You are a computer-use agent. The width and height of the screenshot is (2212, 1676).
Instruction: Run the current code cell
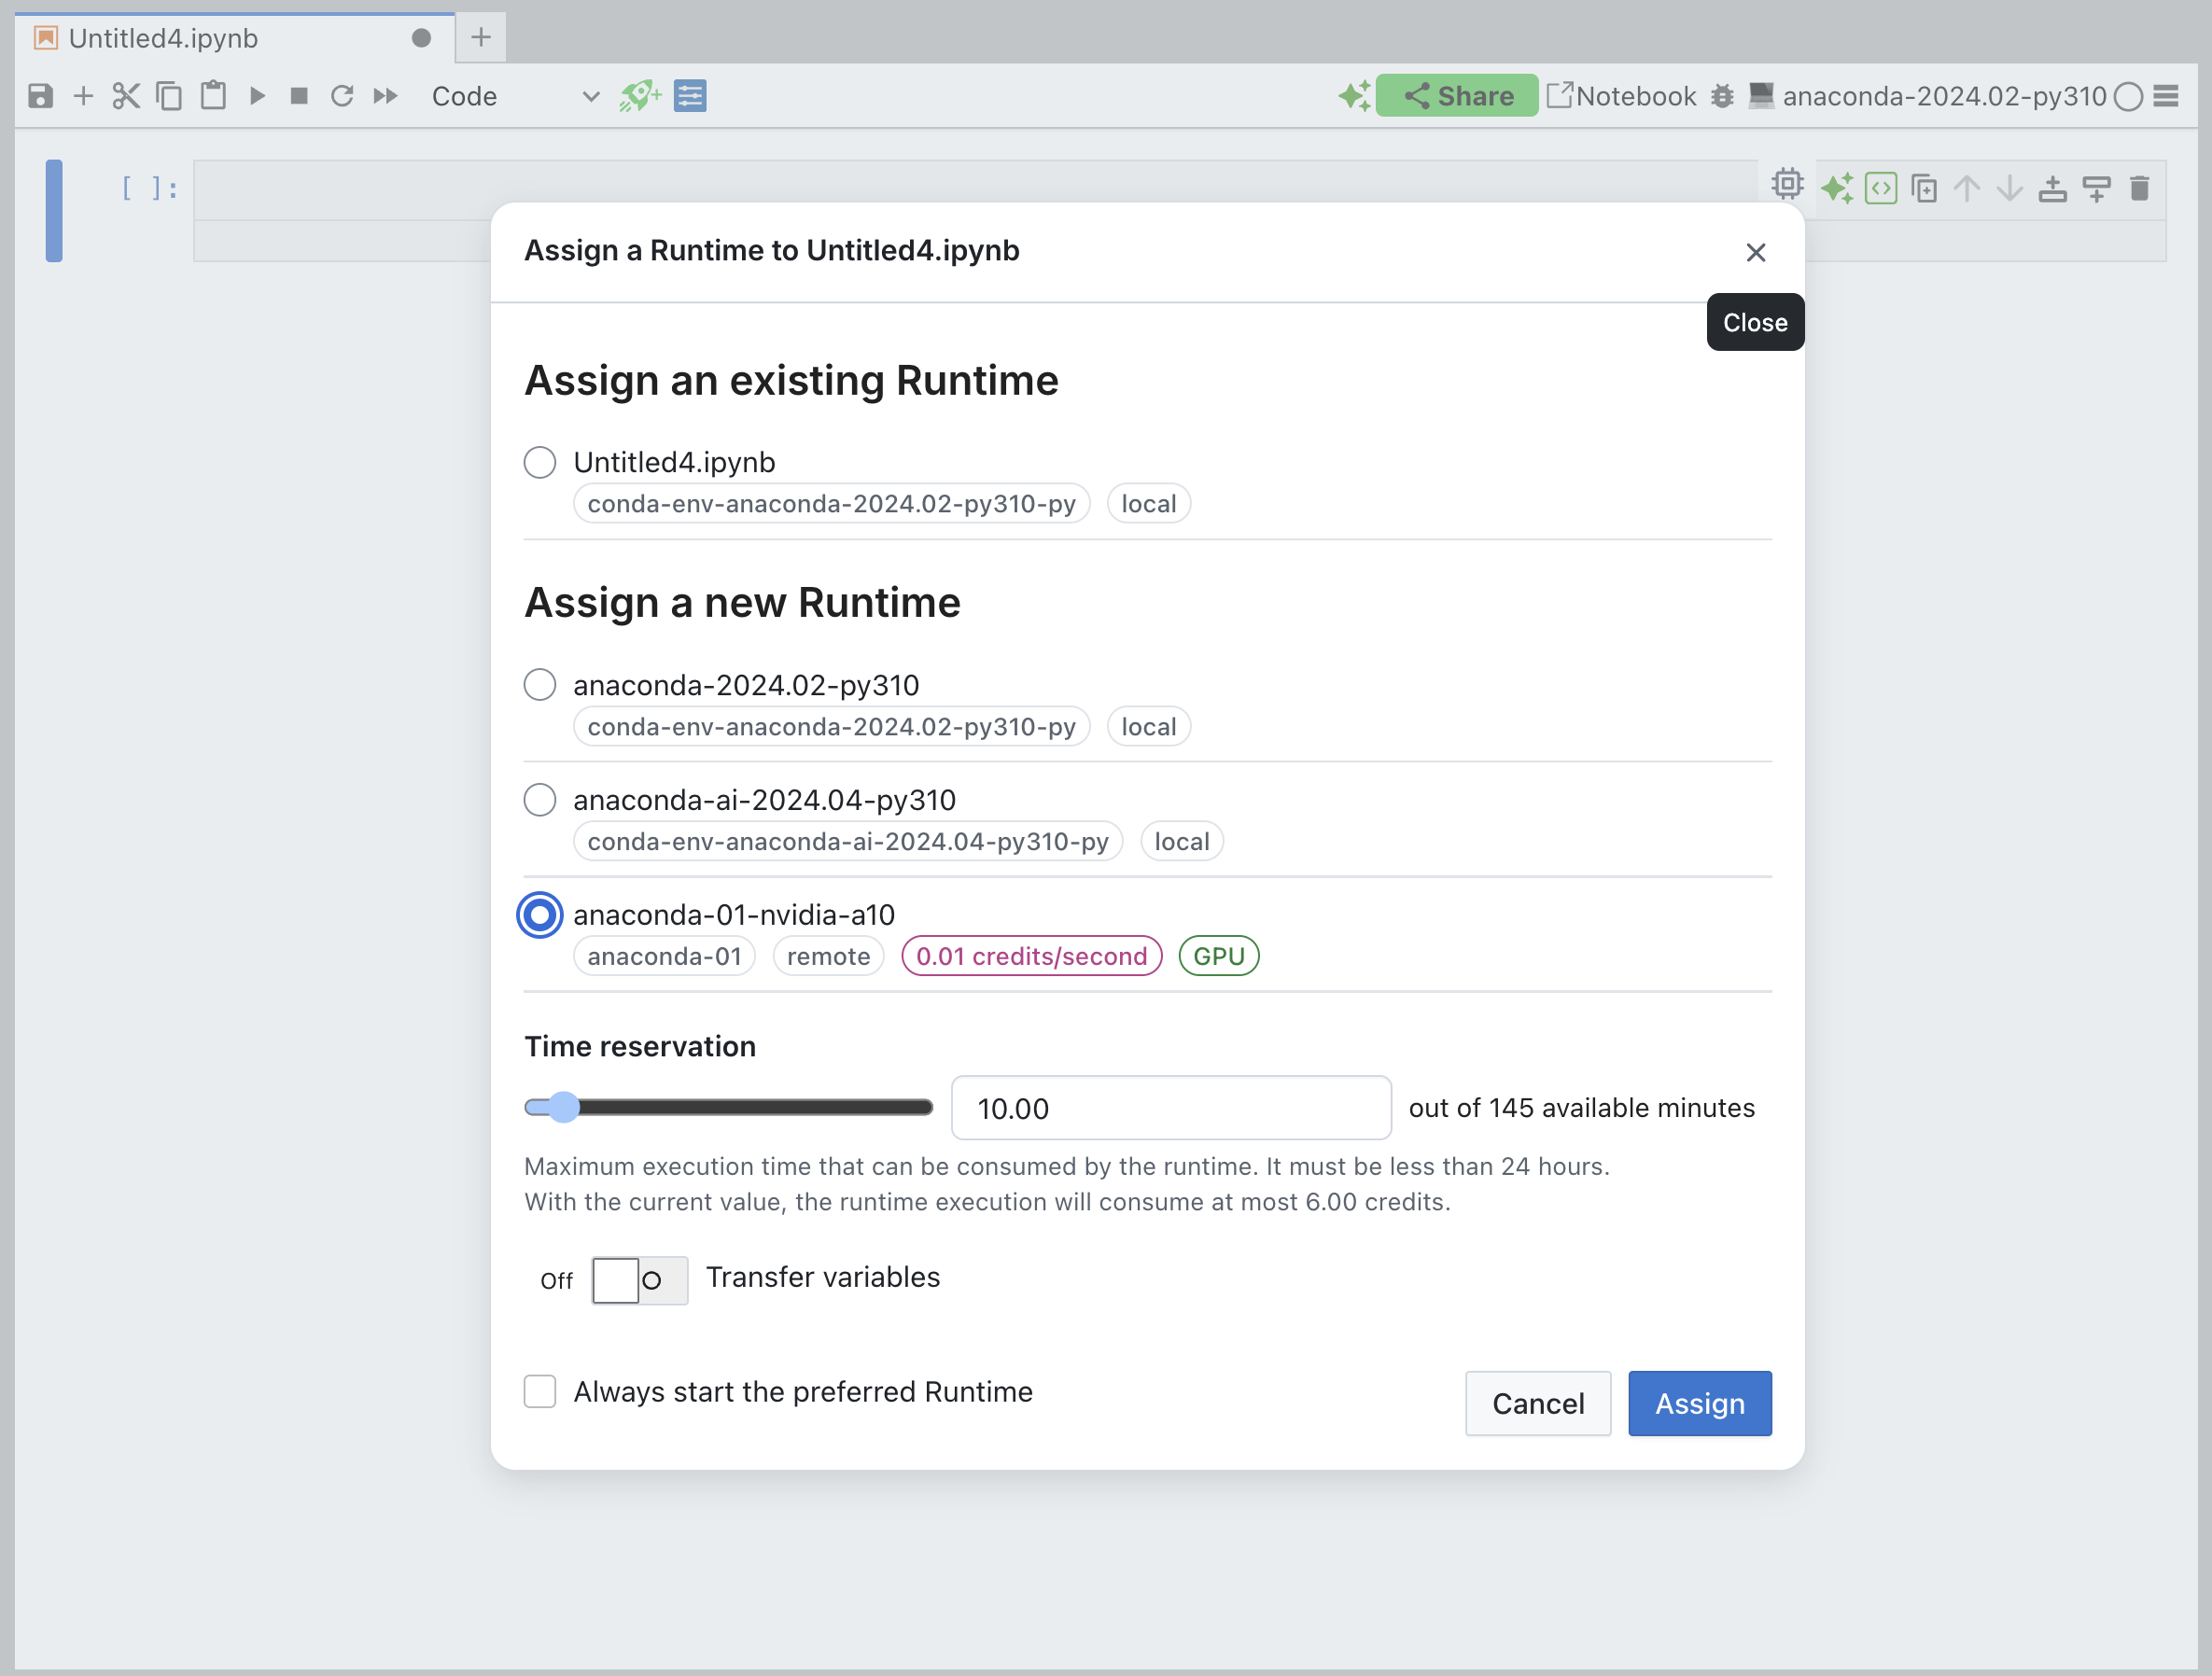click(x=257, y=96)
